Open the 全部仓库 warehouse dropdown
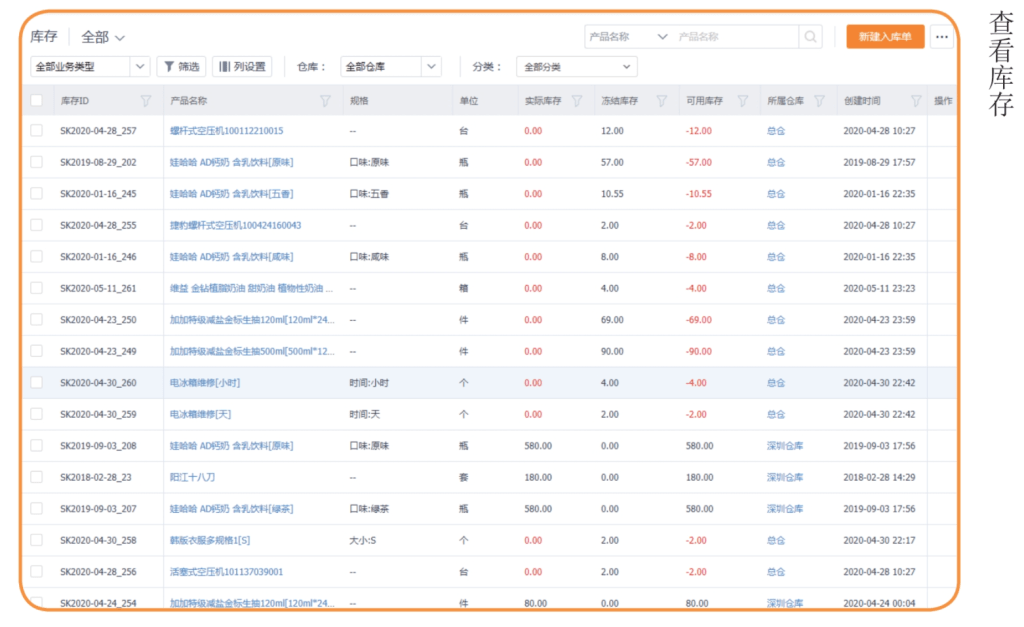 coord(391,67)
